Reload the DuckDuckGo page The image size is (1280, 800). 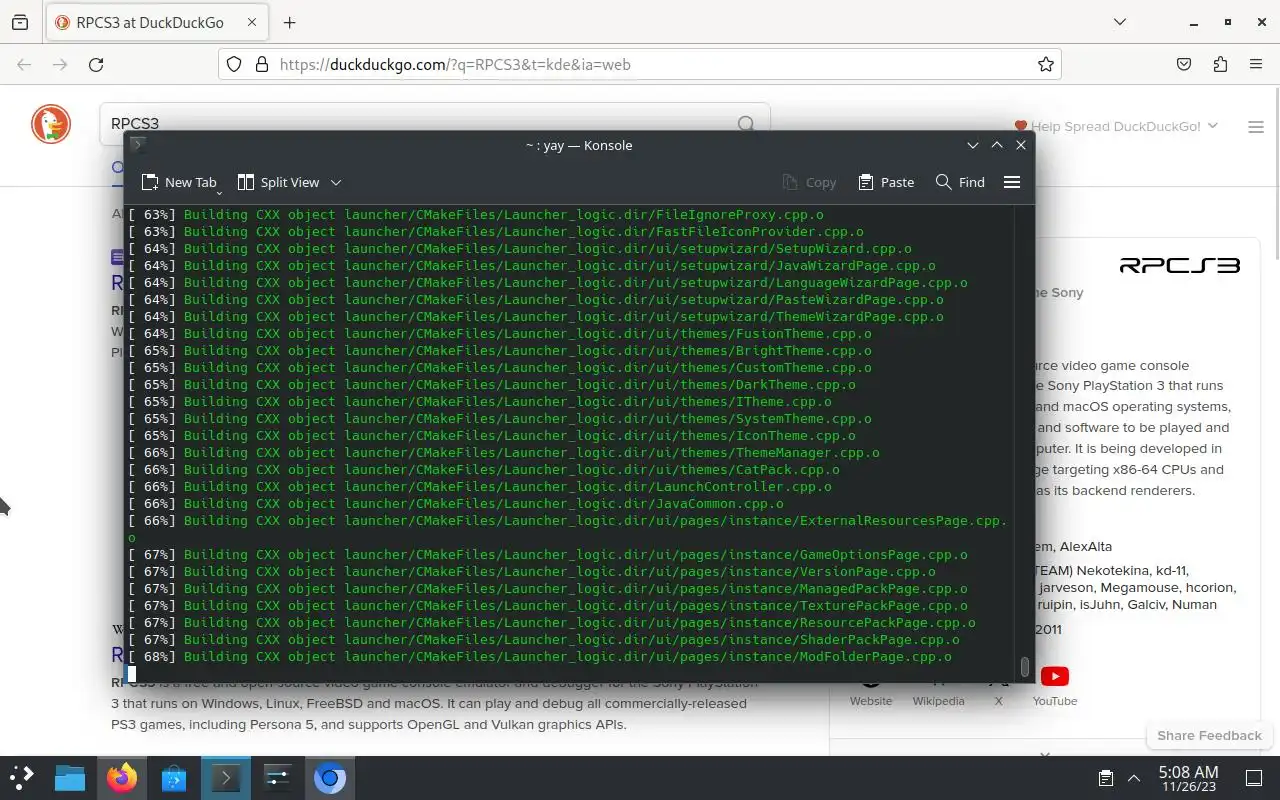pyautogui.click(x=96, y=64)
